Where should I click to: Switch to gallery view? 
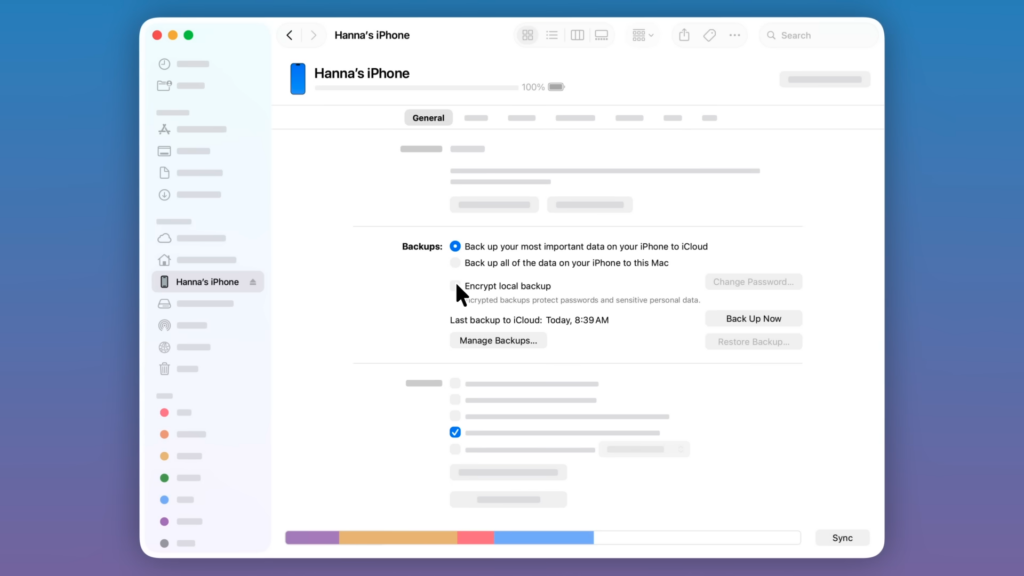tap(601, 35)
